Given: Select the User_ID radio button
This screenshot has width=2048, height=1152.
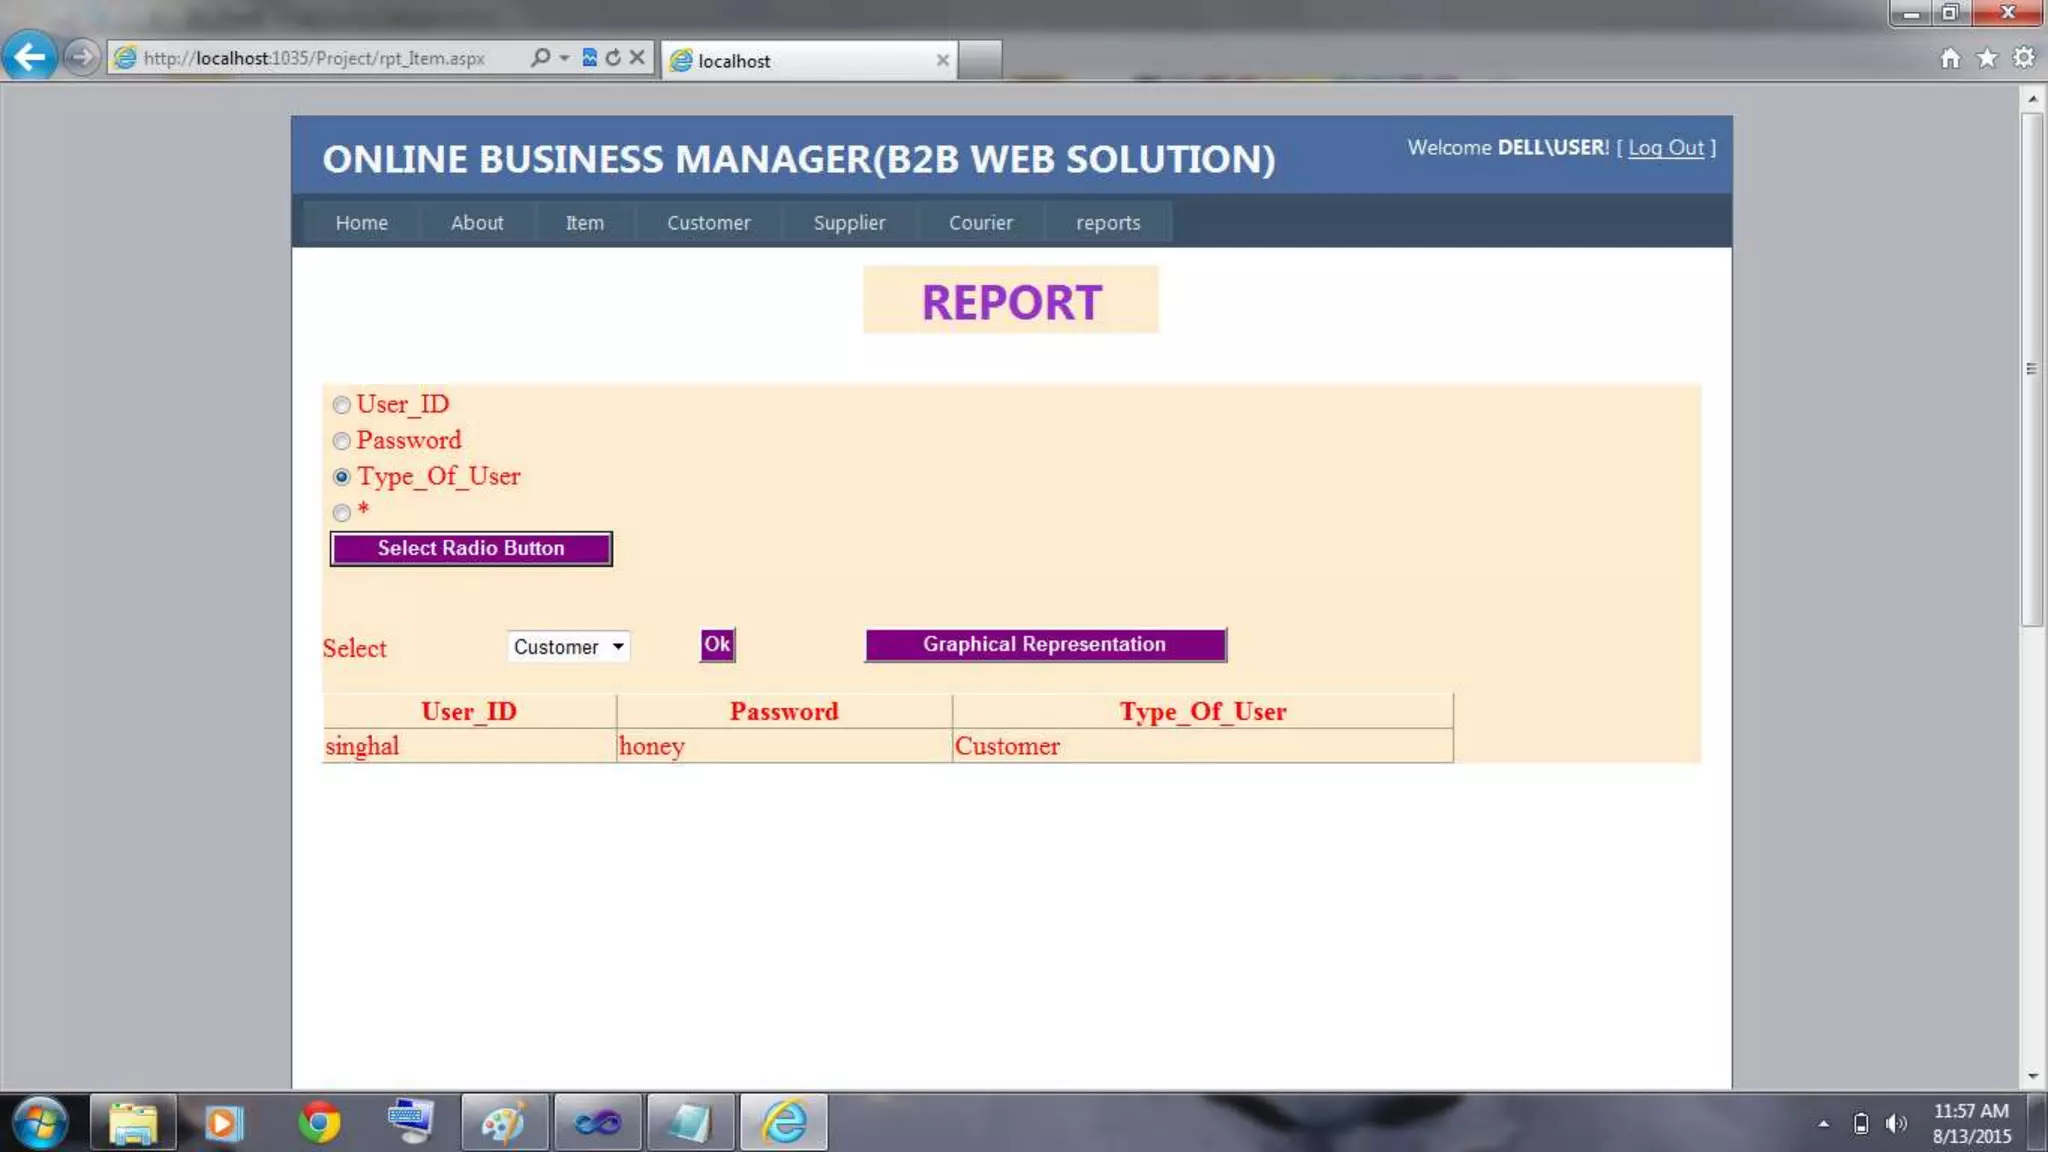Looking at the screenshot, I should pyautogui.click(x=342, y=405).
